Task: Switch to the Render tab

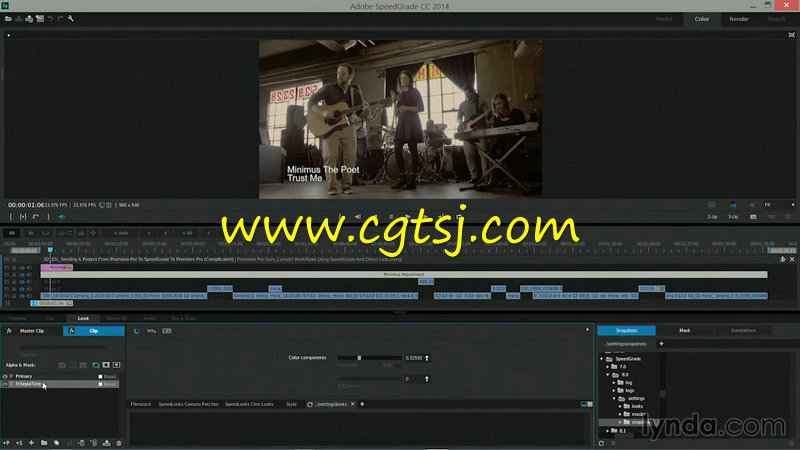Action: (739, 19)
